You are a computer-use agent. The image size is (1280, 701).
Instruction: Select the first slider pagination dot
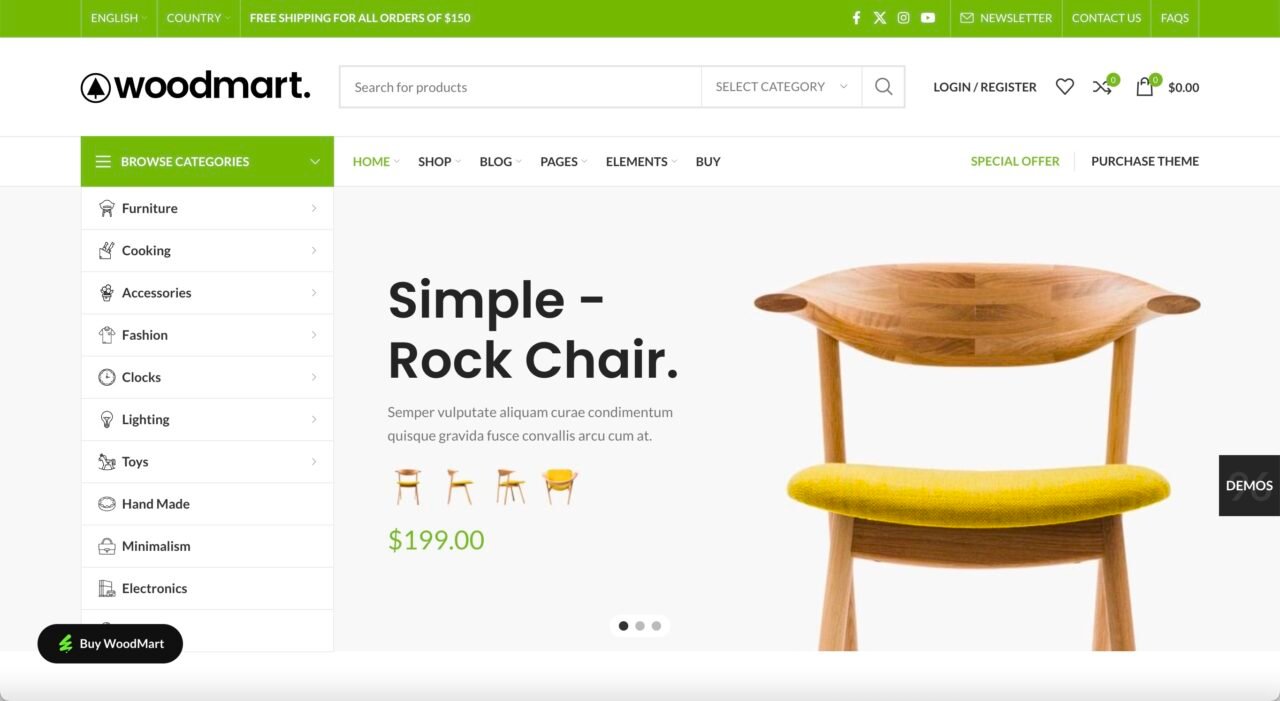(x=624, y=626)
